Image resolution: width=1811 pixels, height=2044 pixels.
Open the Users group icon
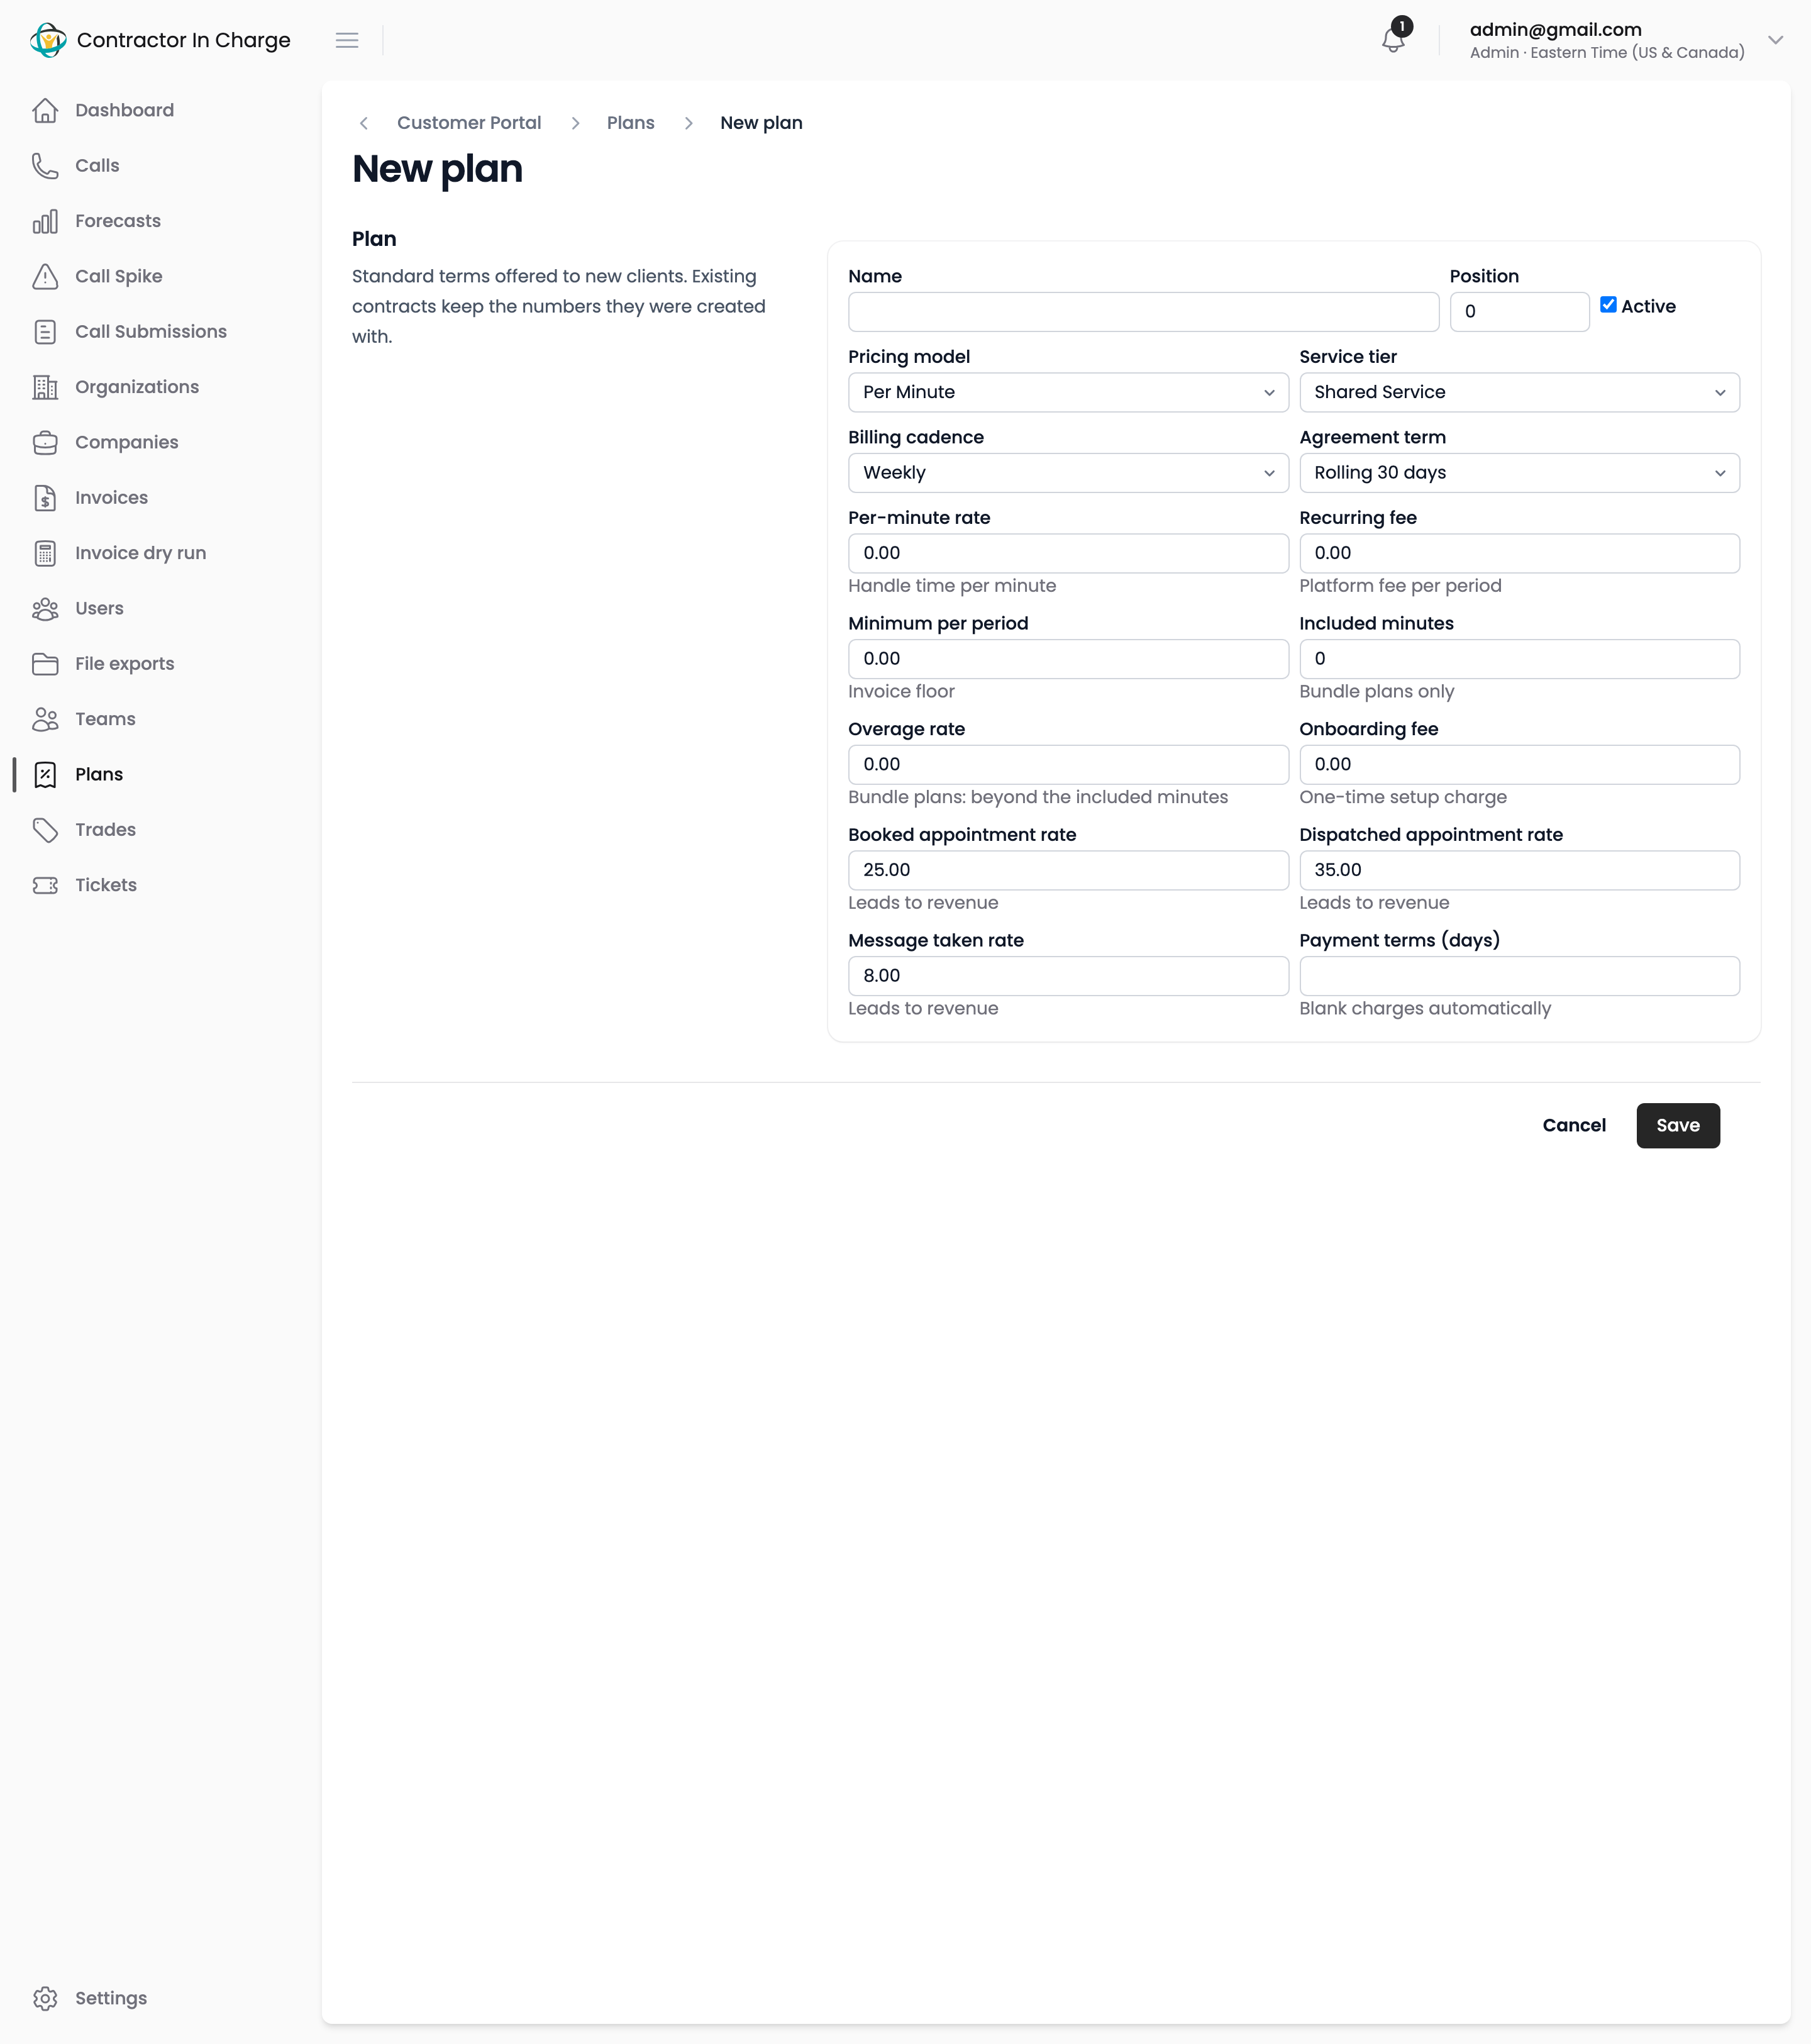click(45, 608)
